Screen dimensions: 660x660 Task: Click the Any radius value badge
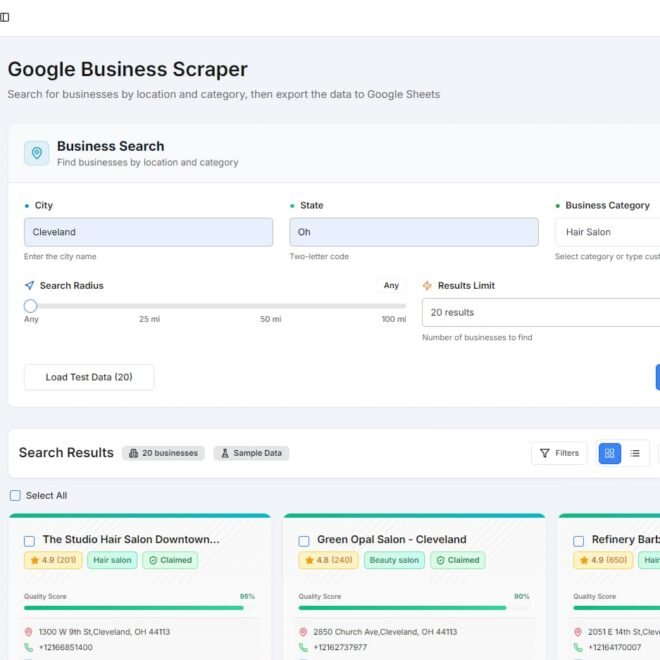[x=391, y=285]
